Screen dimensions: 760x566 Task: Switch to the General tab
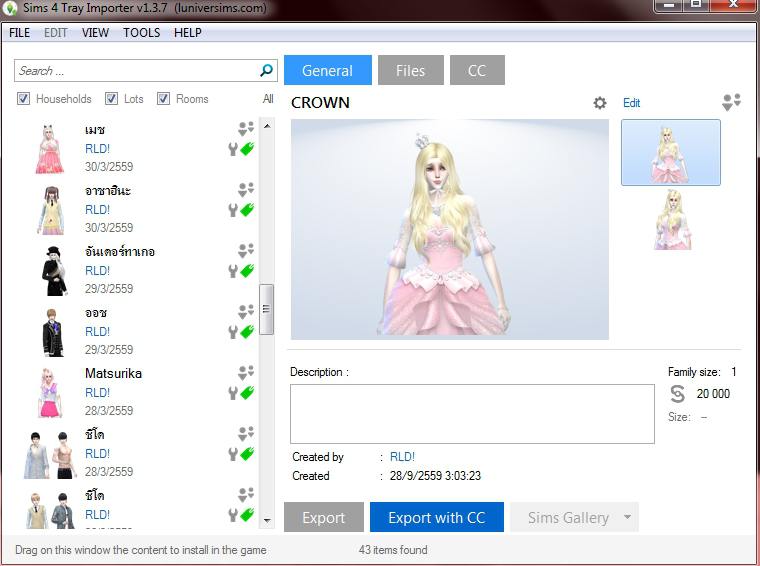coord(328,70)
